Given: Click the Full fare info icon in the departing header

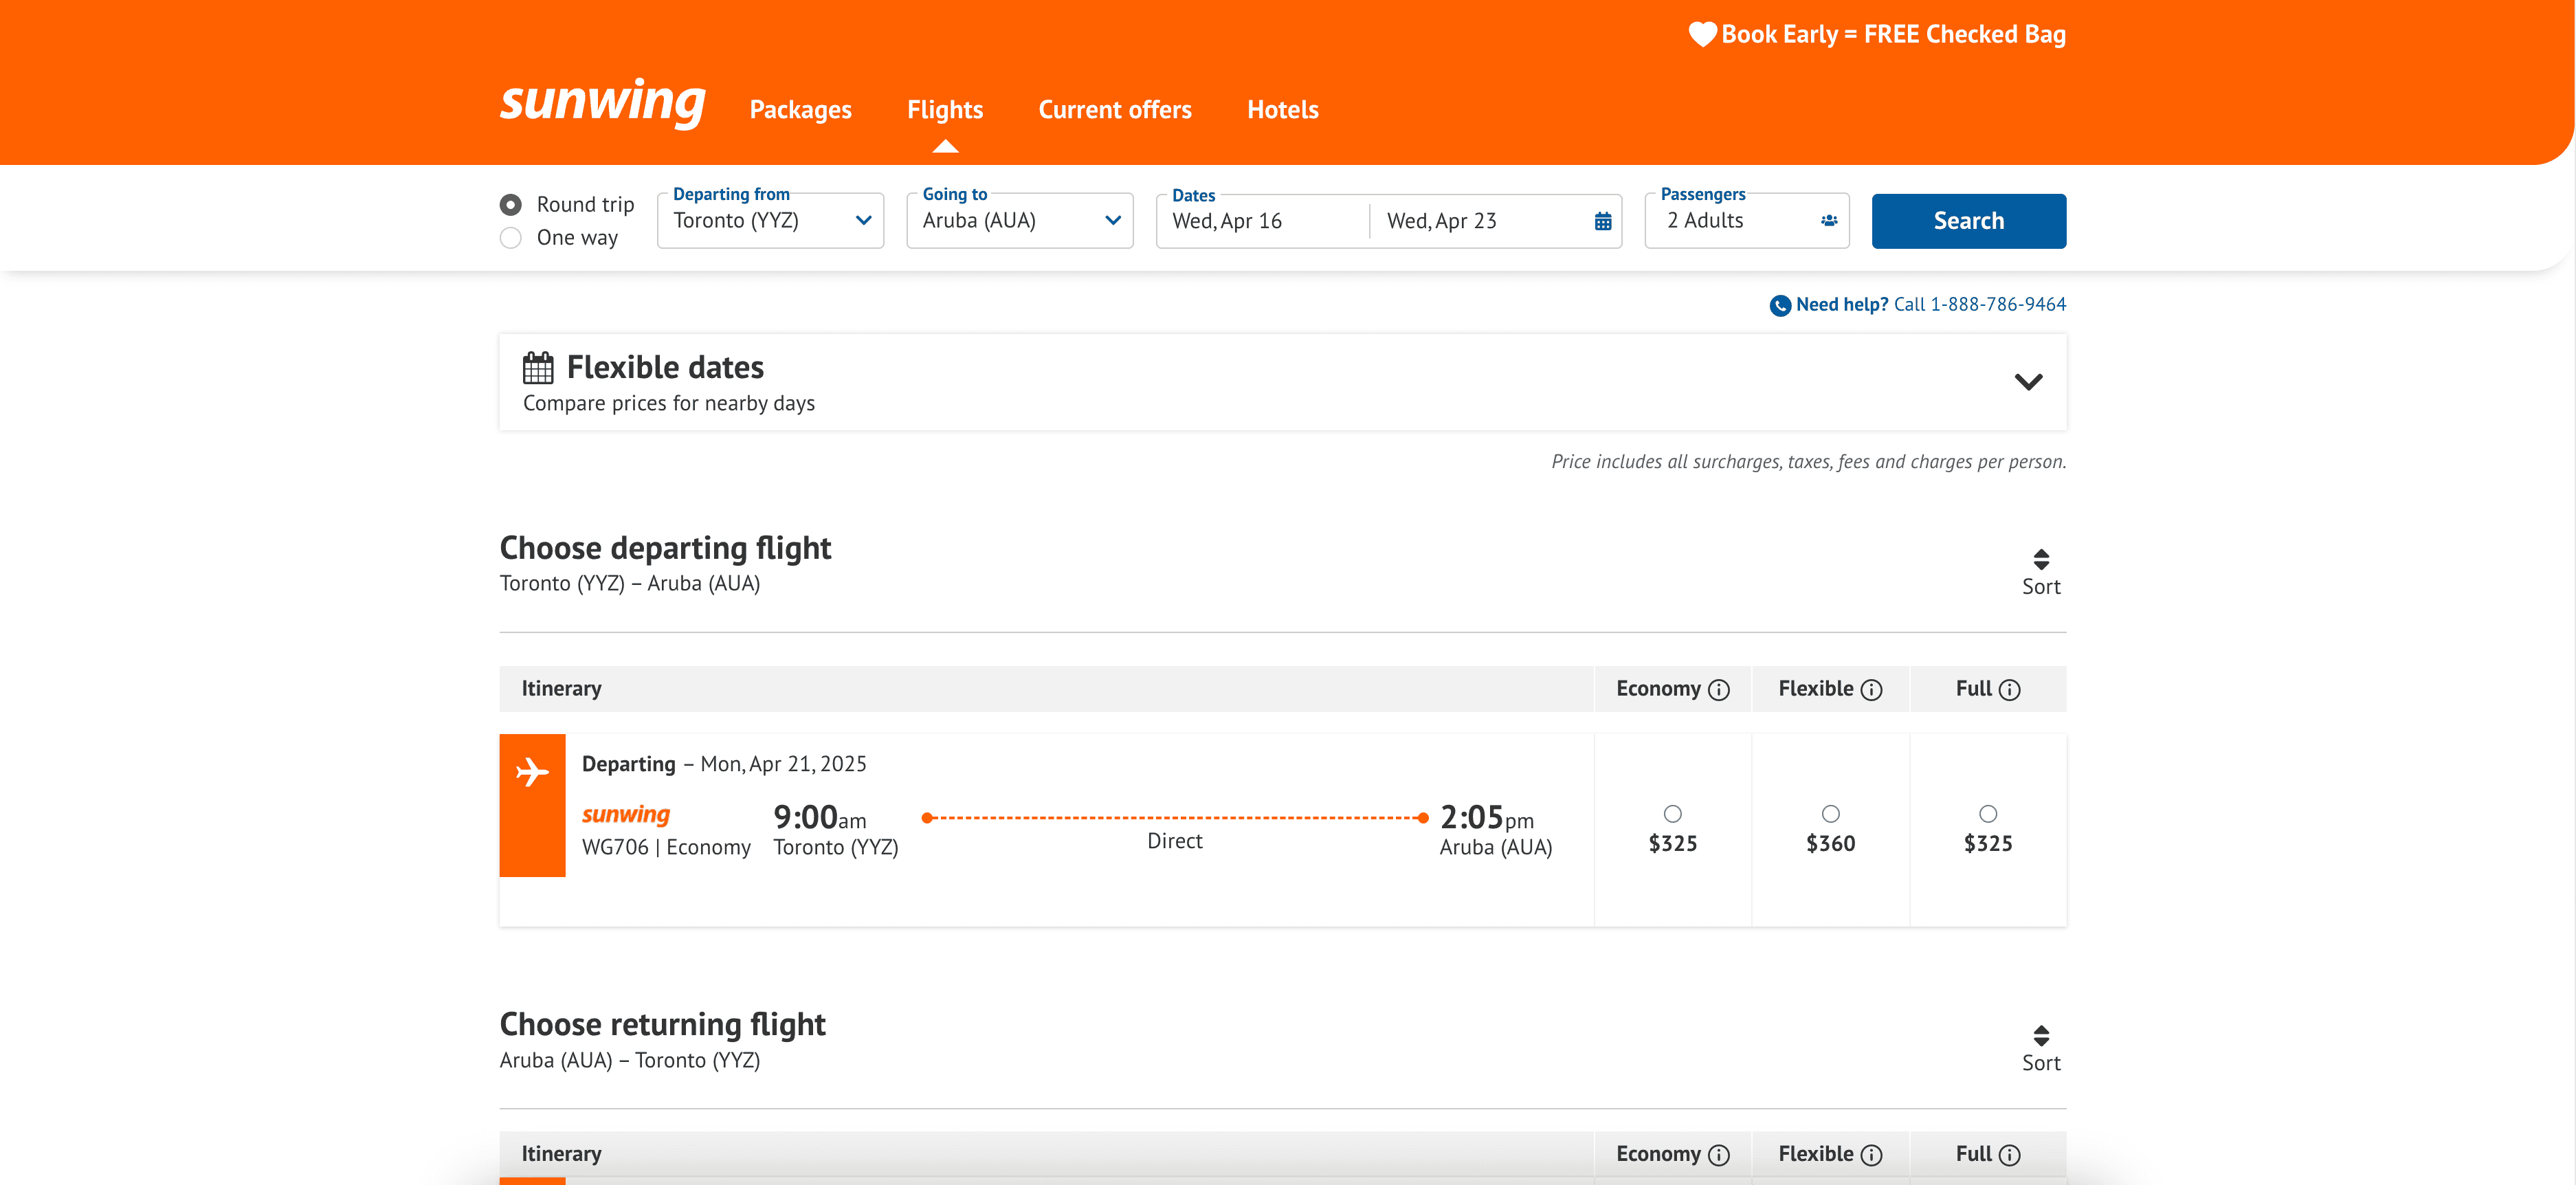Looking at the screenshot, I should click(2009, 690).
